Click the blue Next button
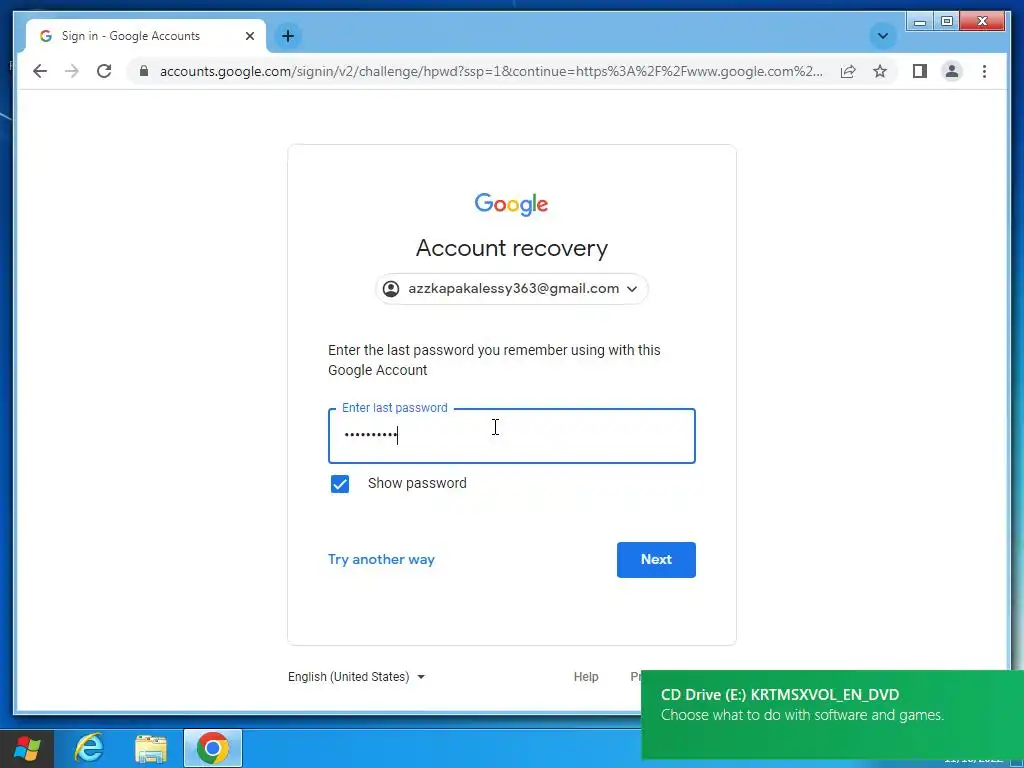Screen dimensions: 1024x768 (x=656, y=560)
